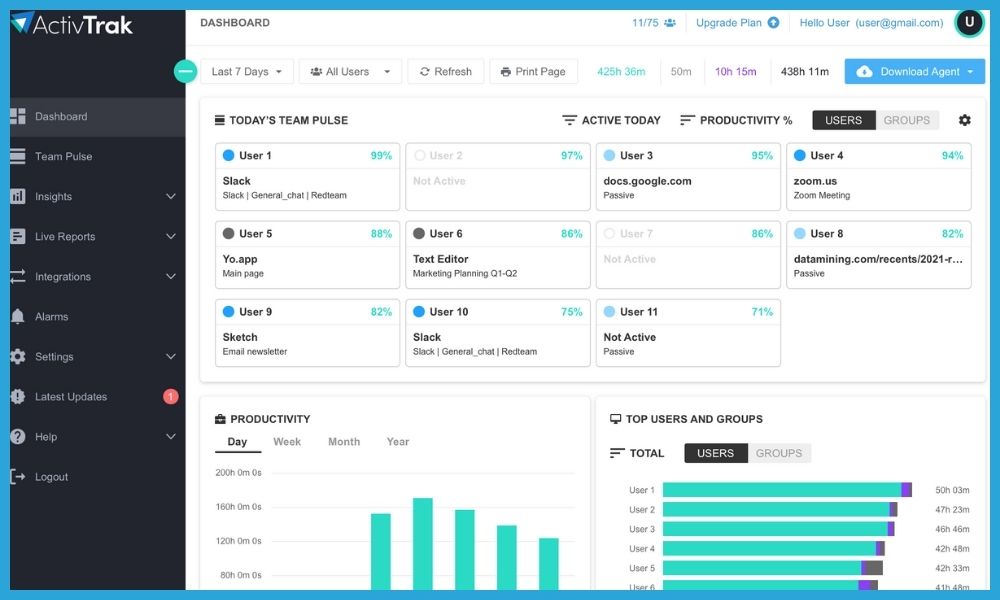This screenshot has height=600, width=1000.
Task: Select the Users toggle in Team Pulse
Action: click(x=843, y=120)
